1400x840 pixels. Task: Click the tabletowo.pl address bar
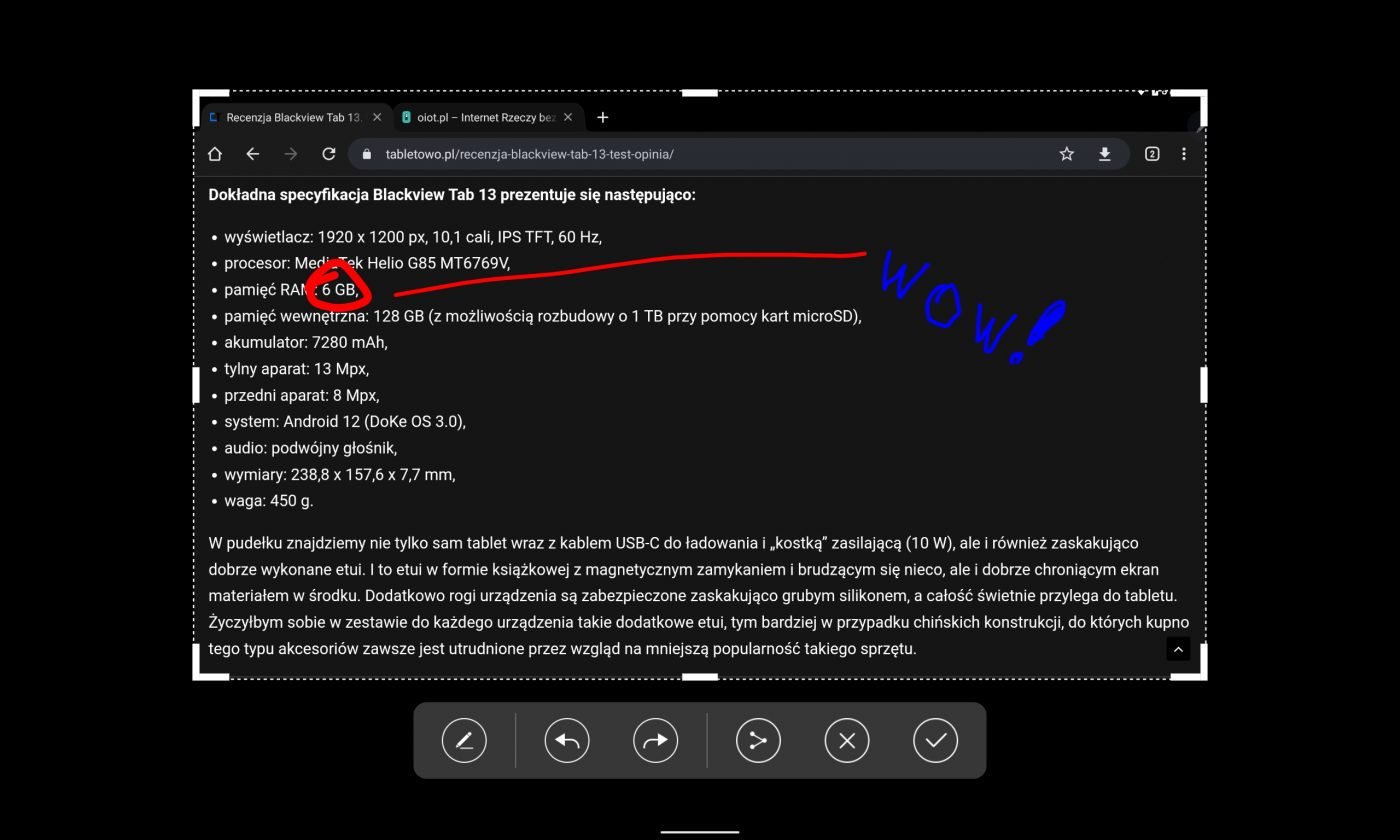click(700, 154)
